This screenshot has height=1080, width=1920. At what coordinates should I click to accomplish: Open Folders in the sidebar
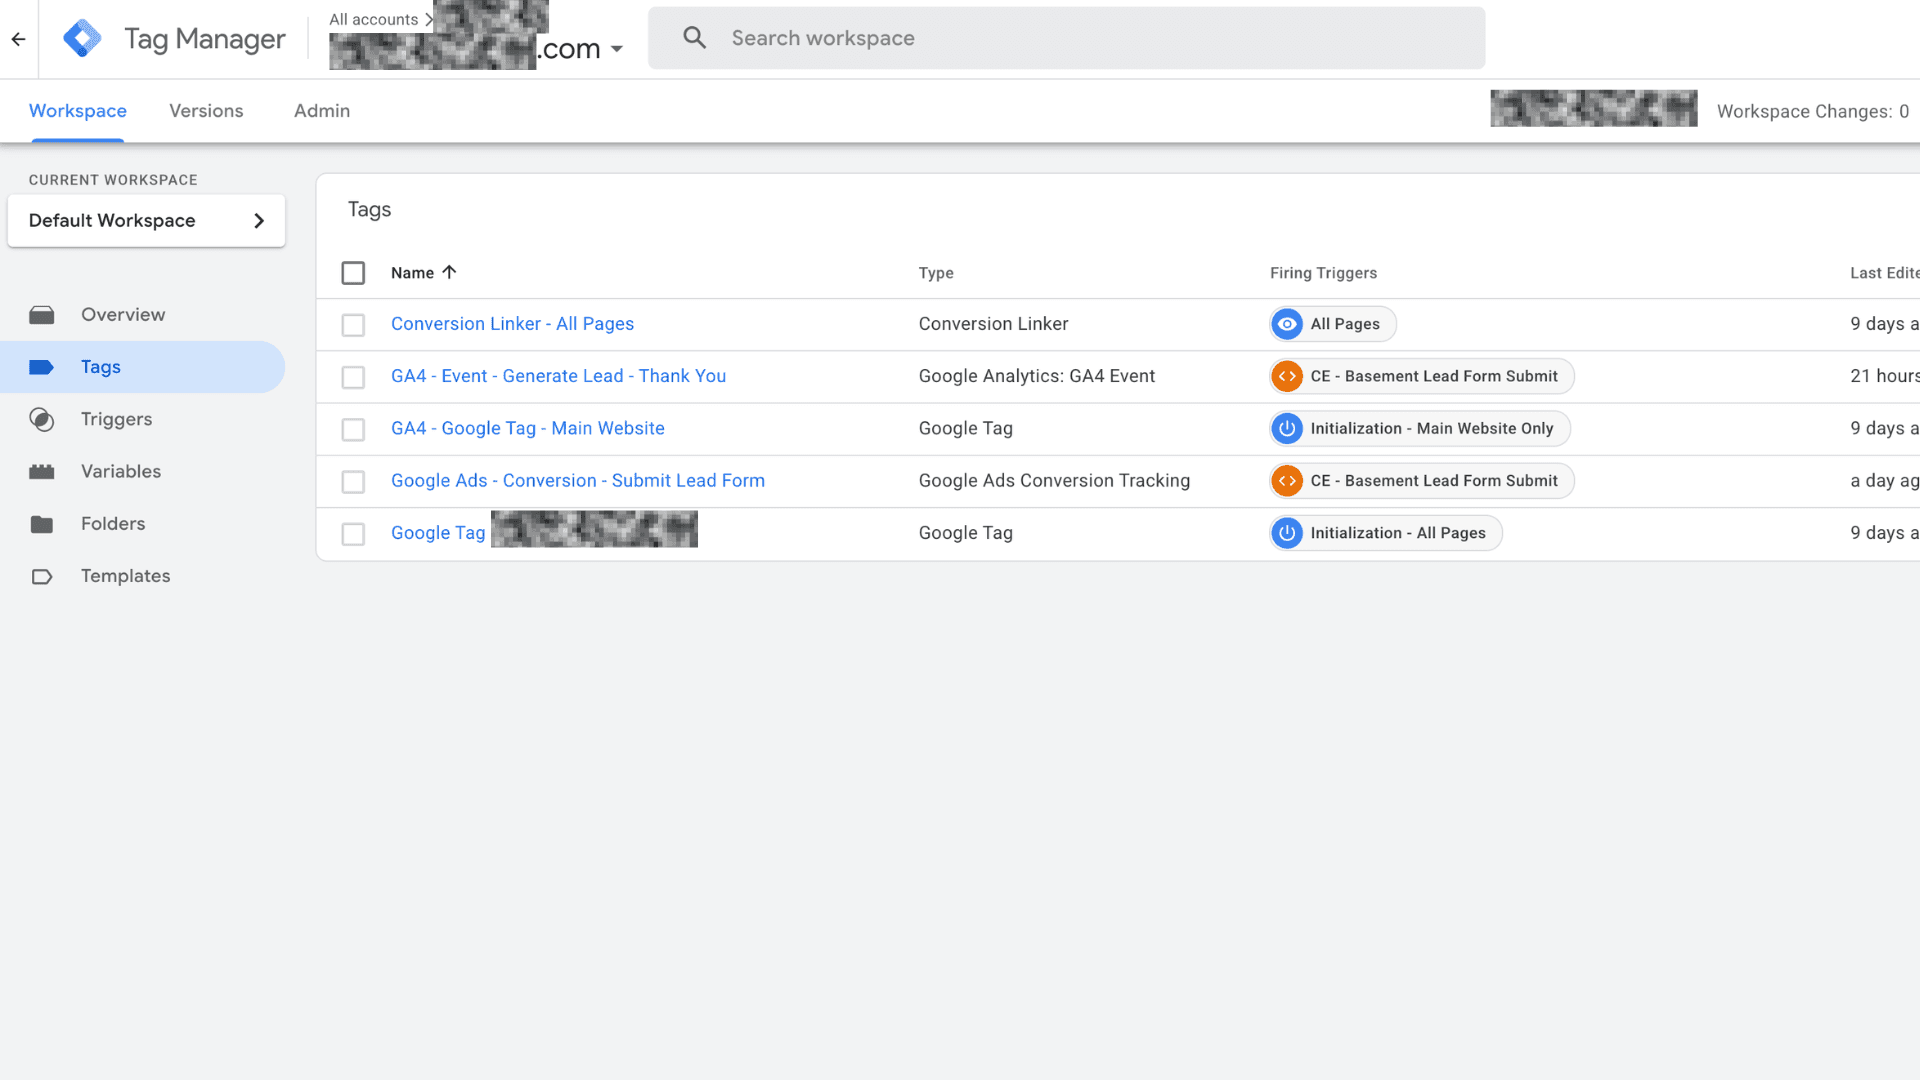(x=113, y=524)
